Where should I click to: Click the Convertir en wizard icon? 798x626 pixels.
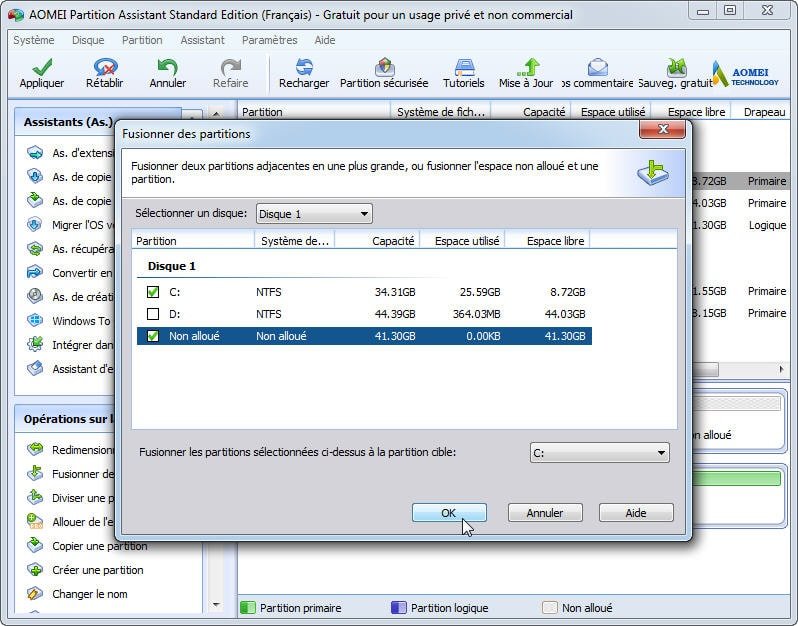point(35,272)
